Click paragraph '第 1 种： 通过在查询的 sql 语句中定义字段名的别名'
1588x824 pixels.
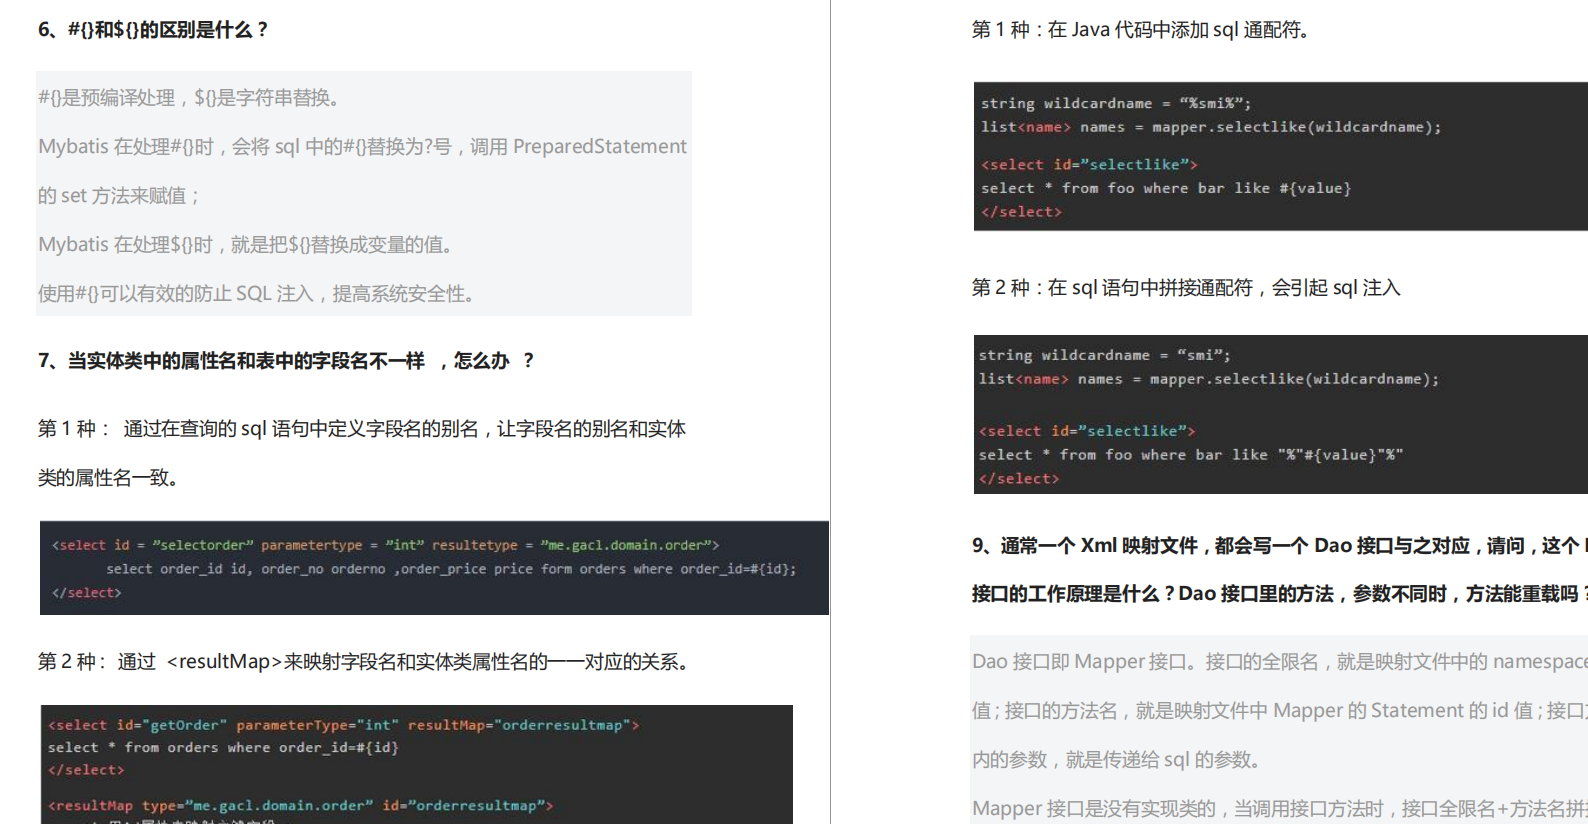362,429
